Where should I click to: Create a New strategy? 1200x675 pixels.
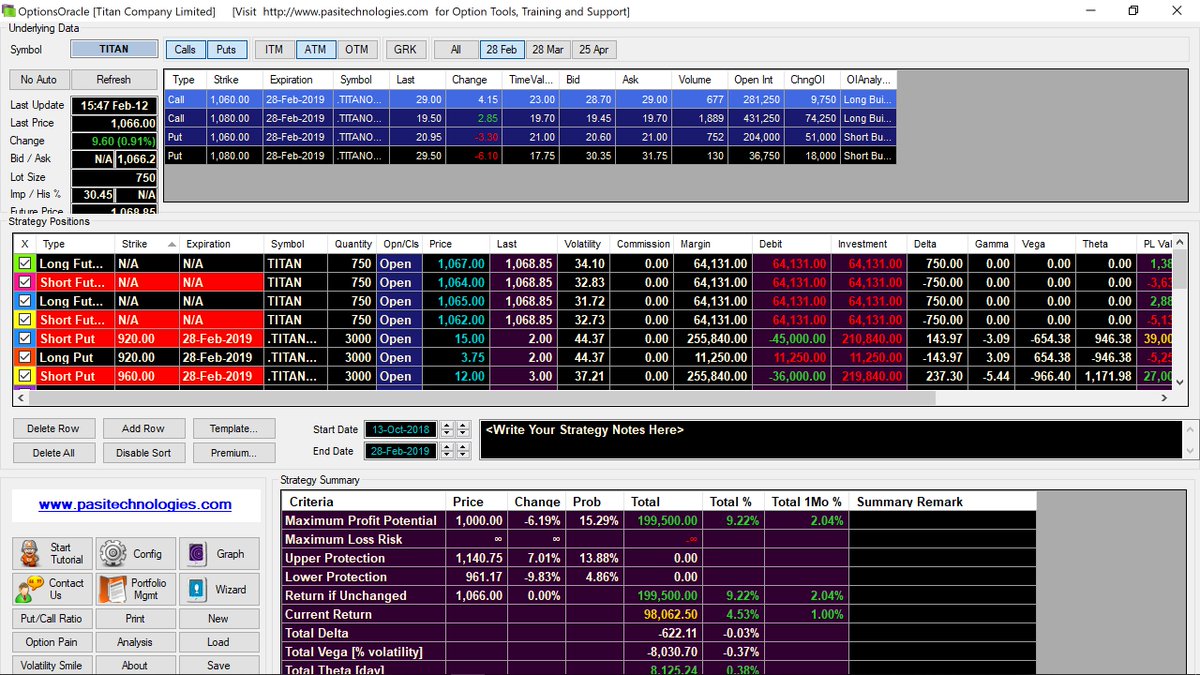coord(219,618)
